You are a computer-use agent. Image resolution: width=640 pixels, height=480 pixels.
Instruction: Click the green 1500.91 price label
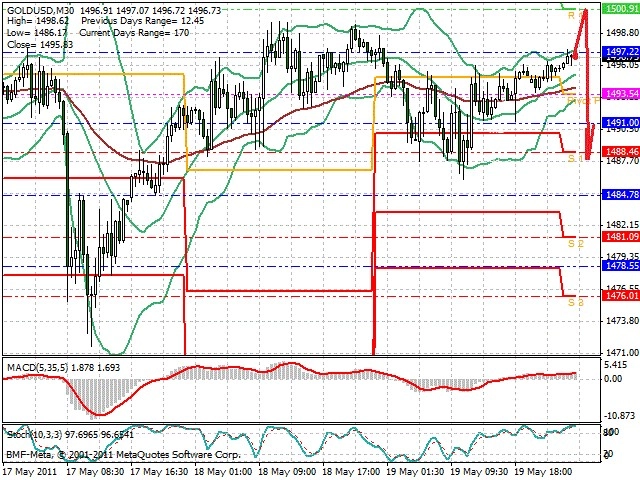(x=621, y=9)
